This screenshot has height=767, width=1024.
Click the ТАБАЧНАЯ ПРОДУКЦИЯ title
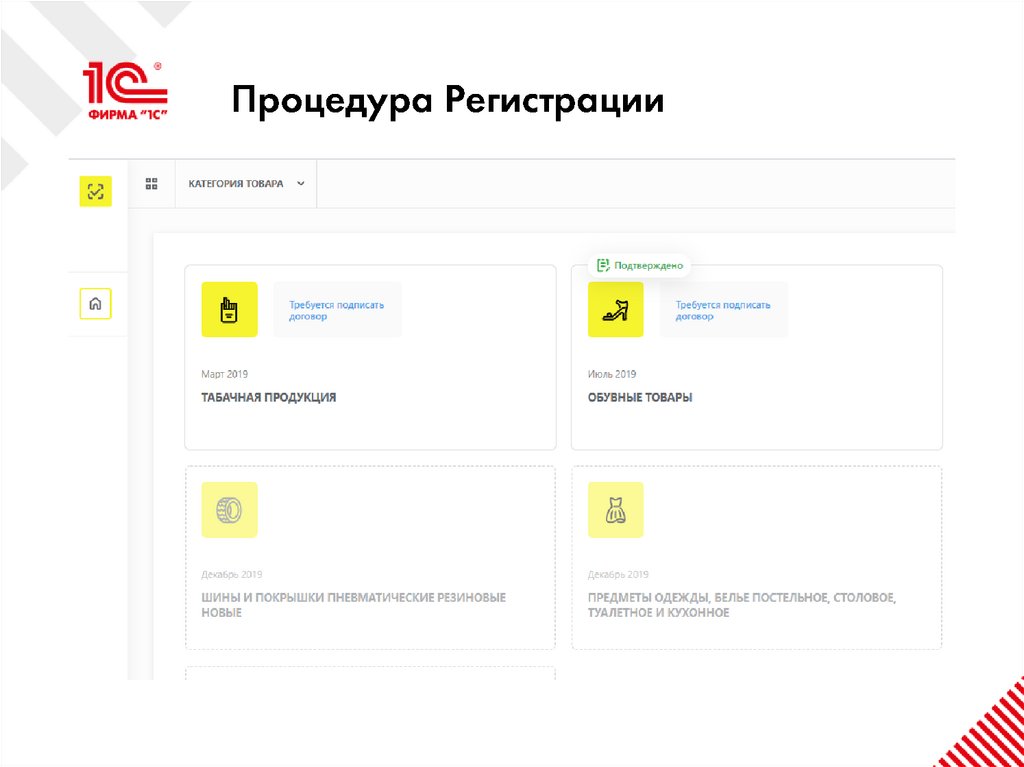tap(268, 397)
